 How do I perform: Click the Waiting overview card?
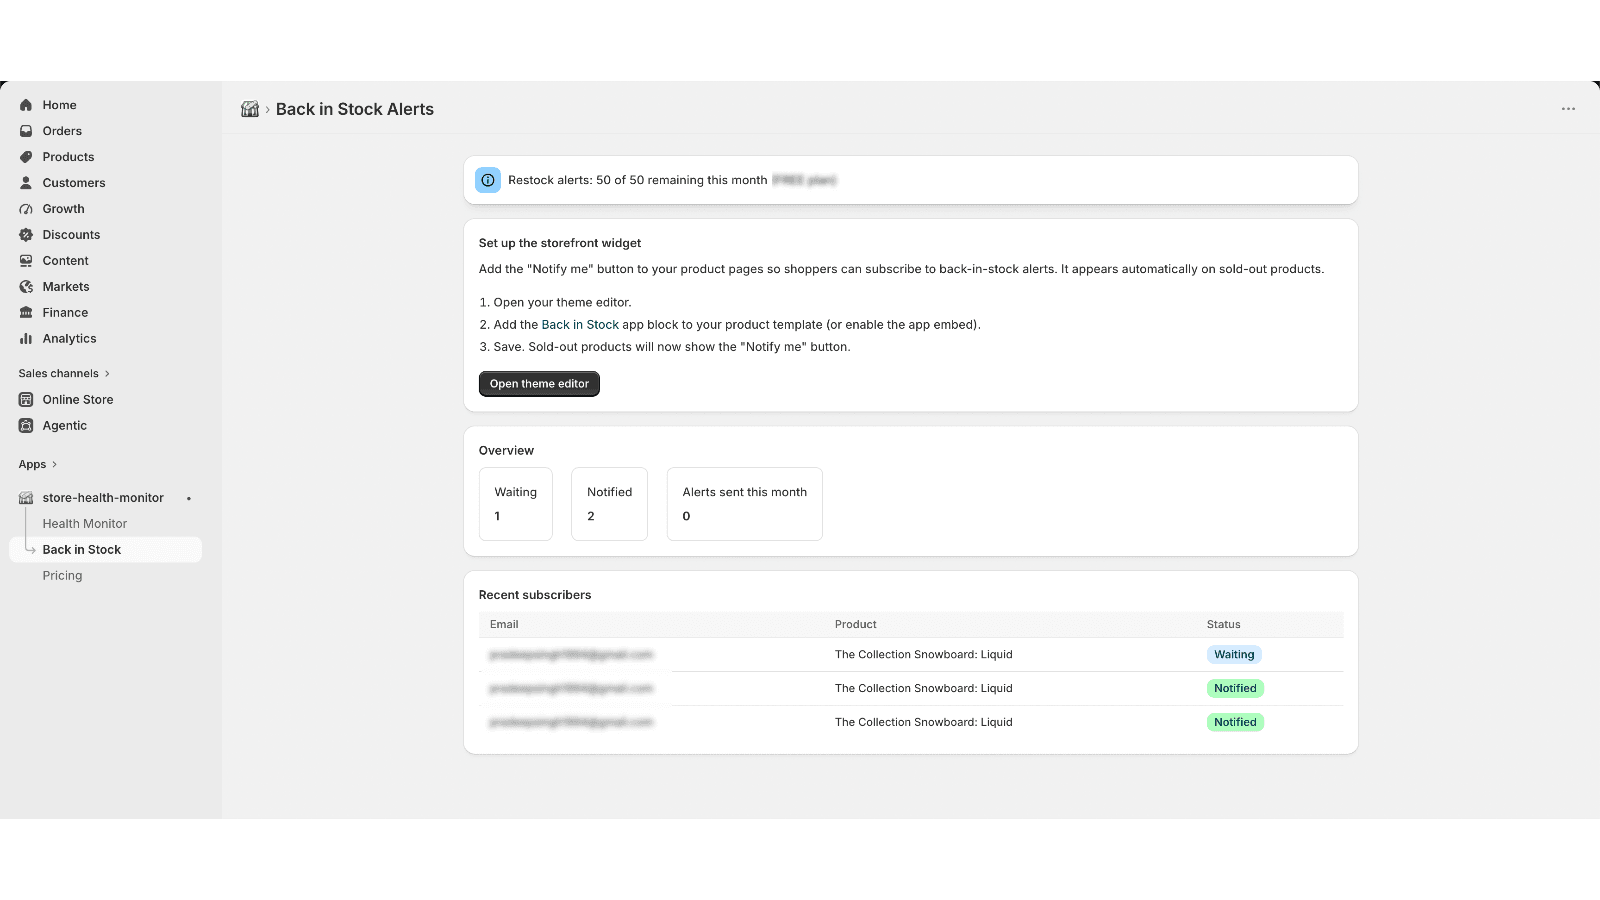point(516,504)
